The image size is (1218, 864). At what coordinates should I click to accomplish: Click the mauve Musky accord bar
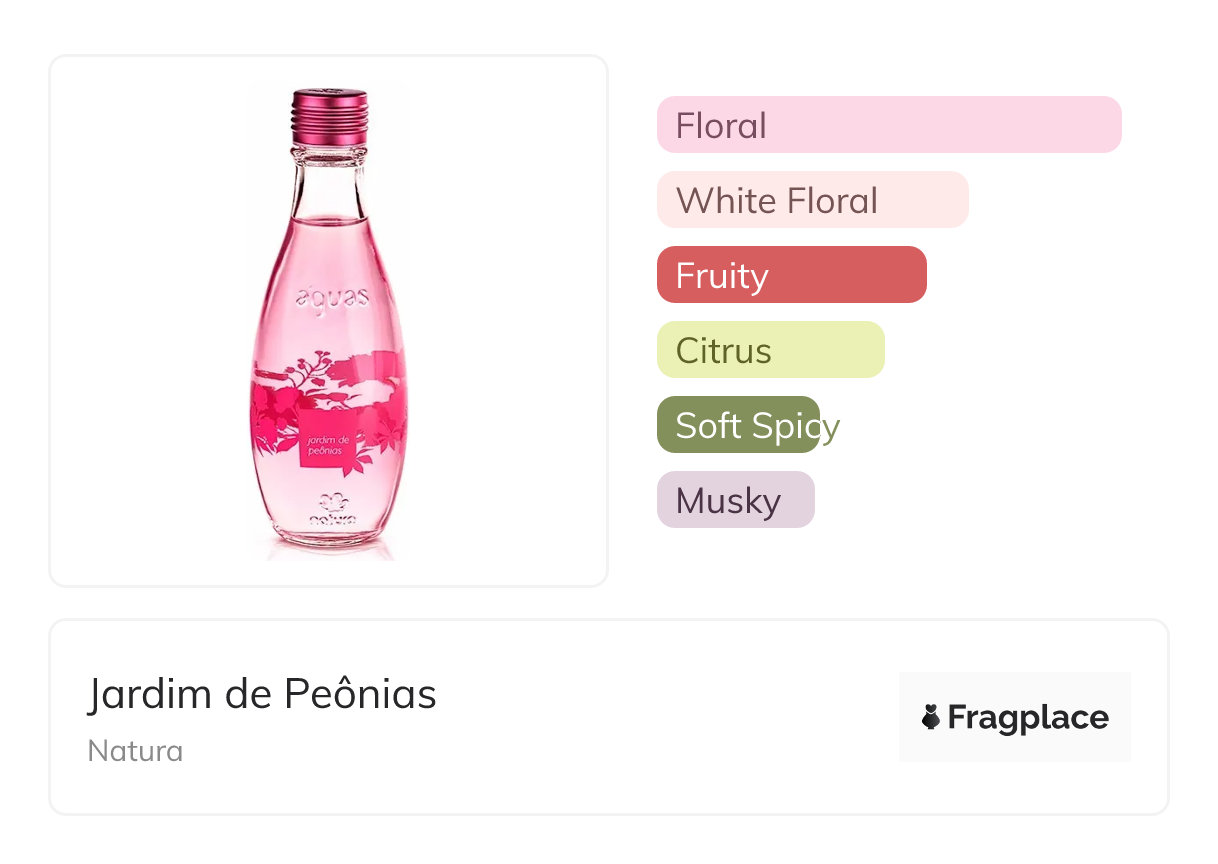click(x=735, y=500)
